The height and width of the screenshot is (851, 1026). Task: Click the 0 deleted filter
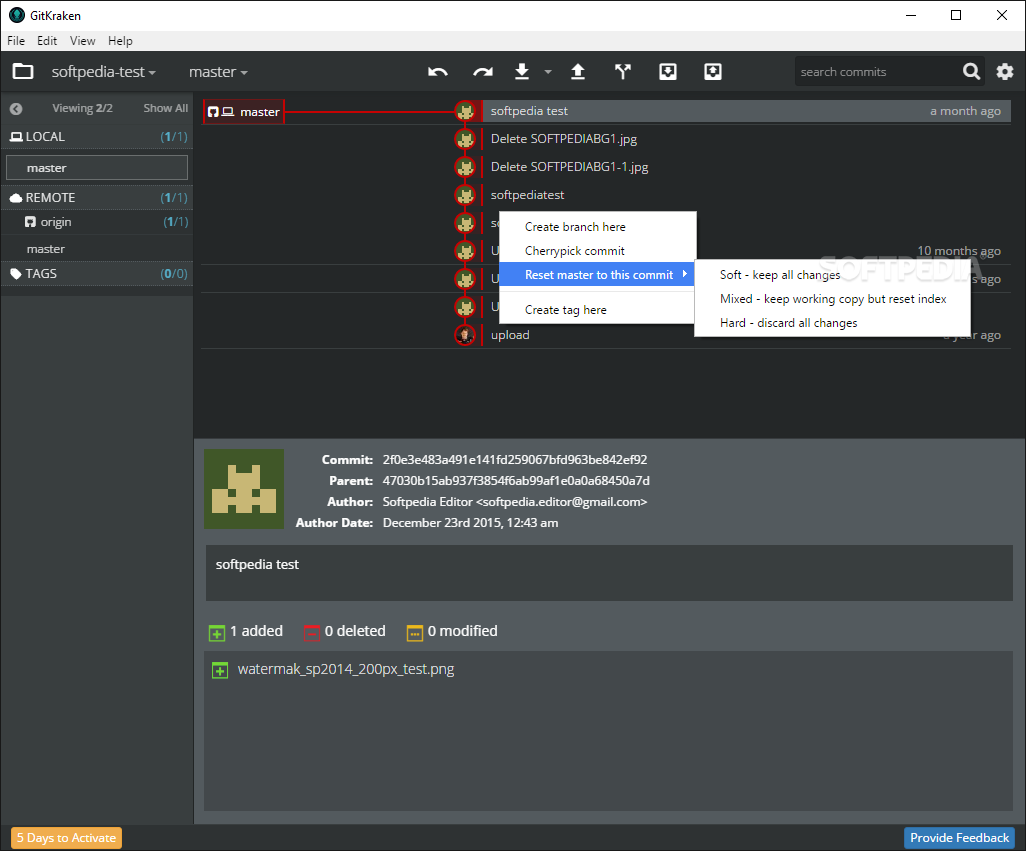[345, 631]
